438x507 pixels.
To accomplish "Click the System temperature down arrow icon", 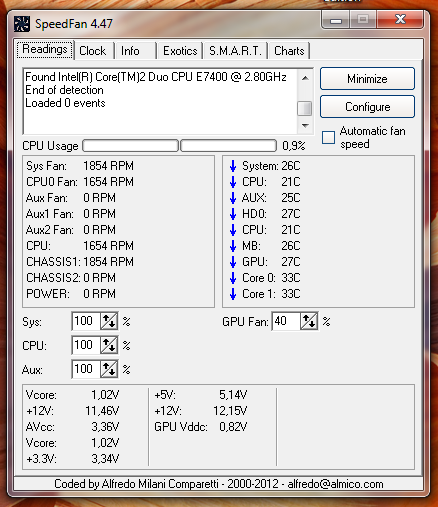I will click(x=233, y=166).
